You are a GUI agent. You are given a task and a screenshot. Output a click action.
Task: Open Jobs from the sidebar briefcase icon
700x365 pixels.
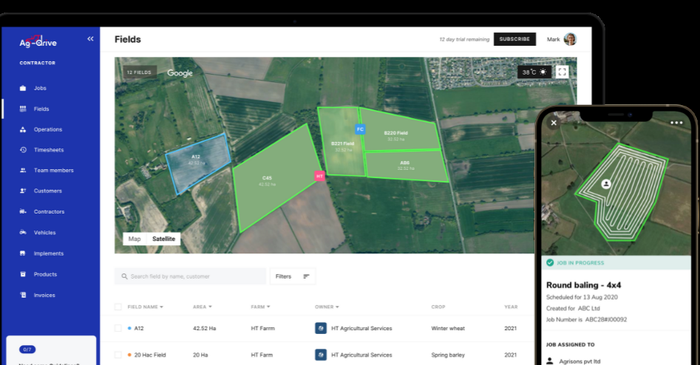click(x=23, y=88)
